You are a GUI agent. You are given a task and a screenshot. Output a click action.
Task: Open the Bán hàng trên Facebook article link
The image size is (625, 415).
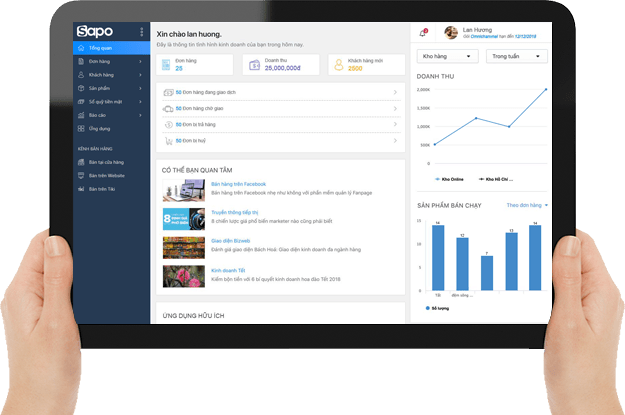click(x=238, y=184)
